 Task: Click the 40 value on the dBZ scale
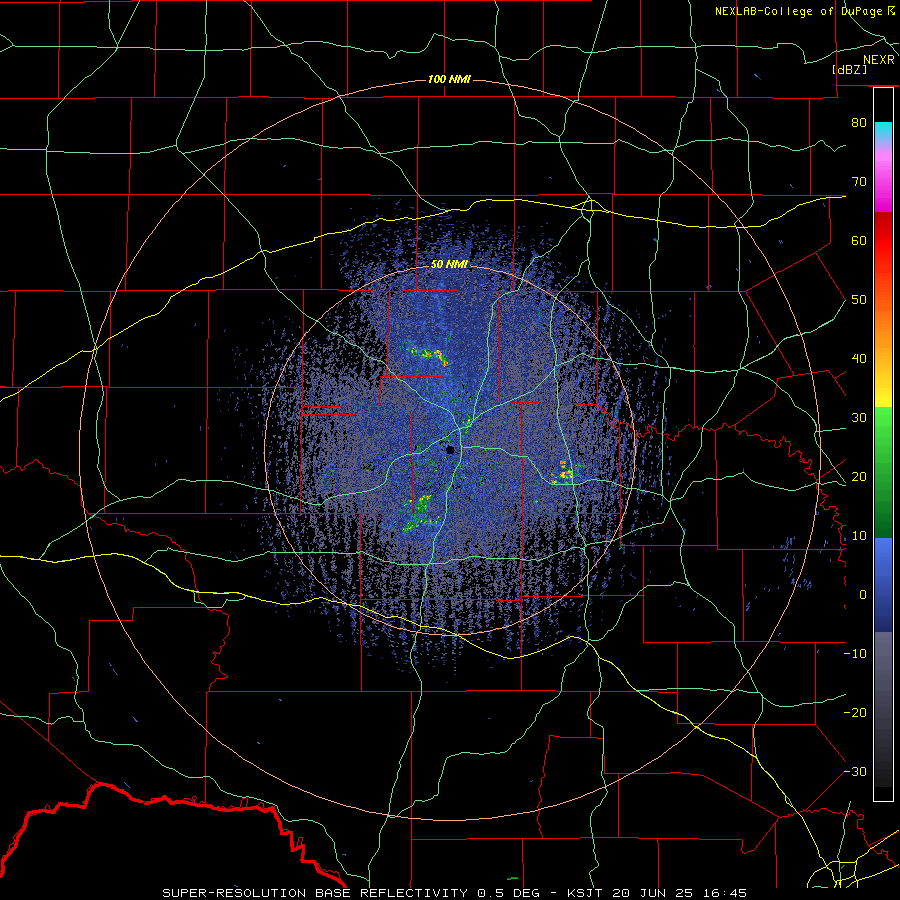click(x=859, y=359)
